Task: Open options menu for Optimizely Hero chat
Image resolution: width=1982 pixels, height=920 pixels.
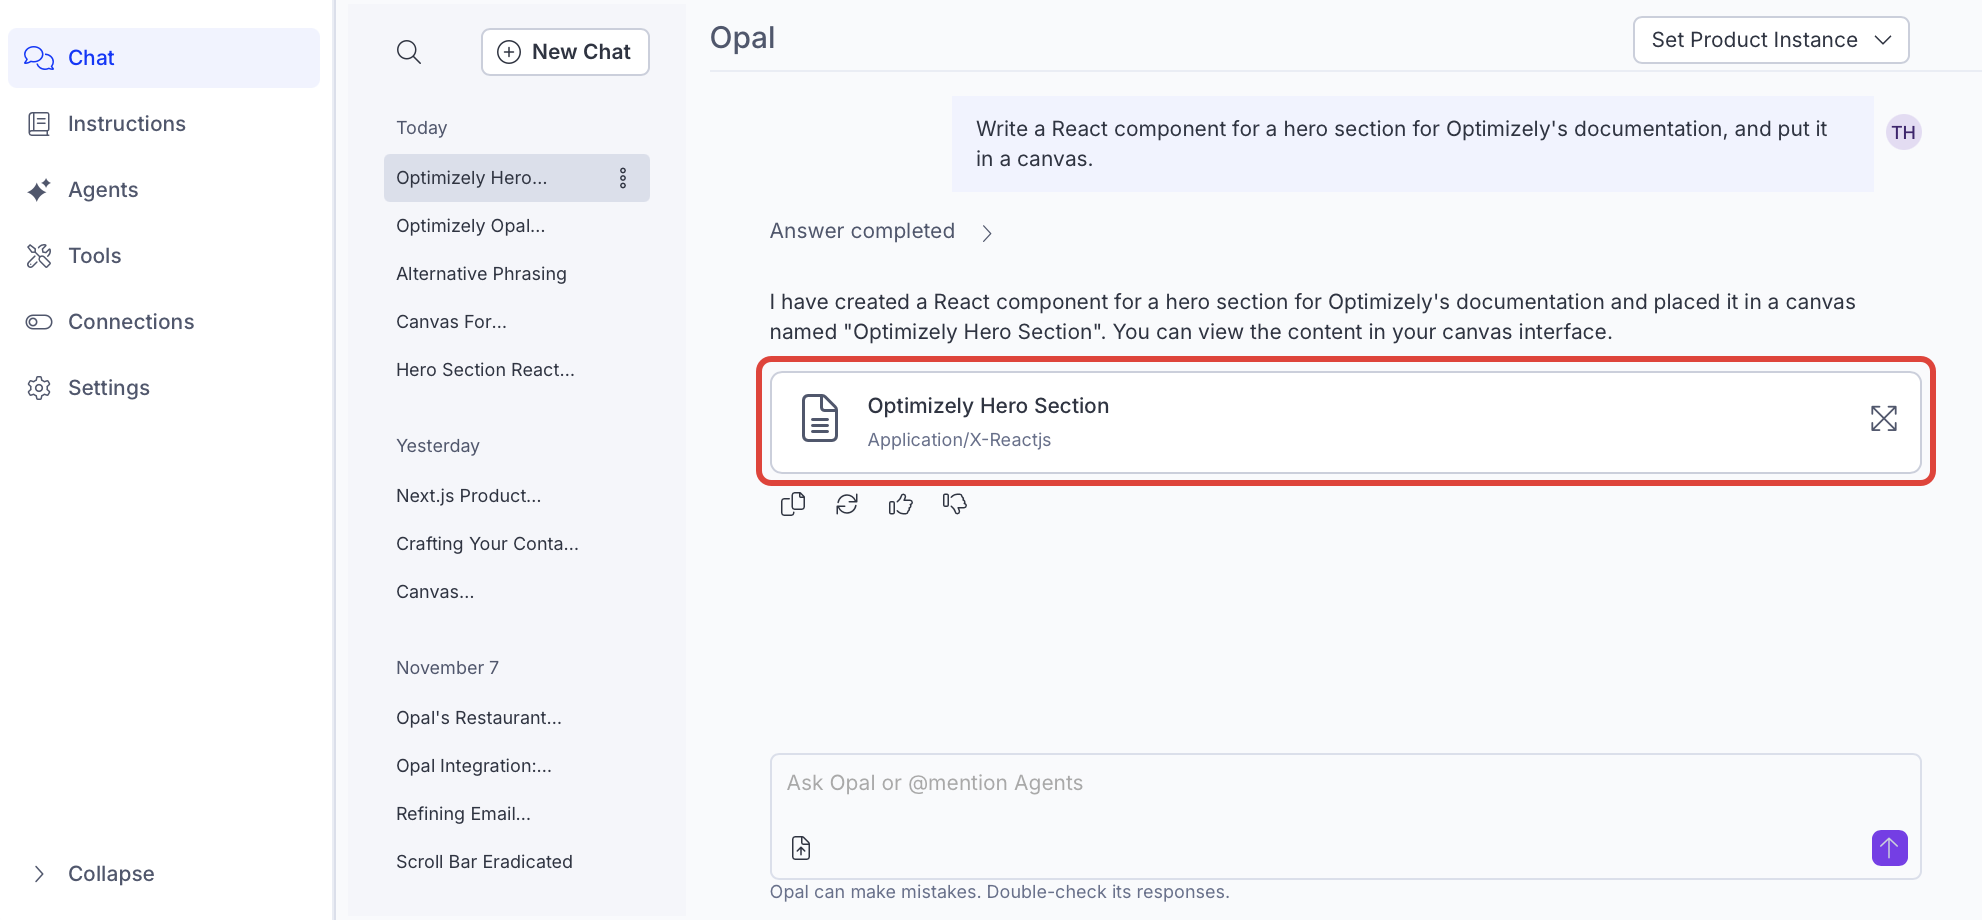Action: point(623,178)
